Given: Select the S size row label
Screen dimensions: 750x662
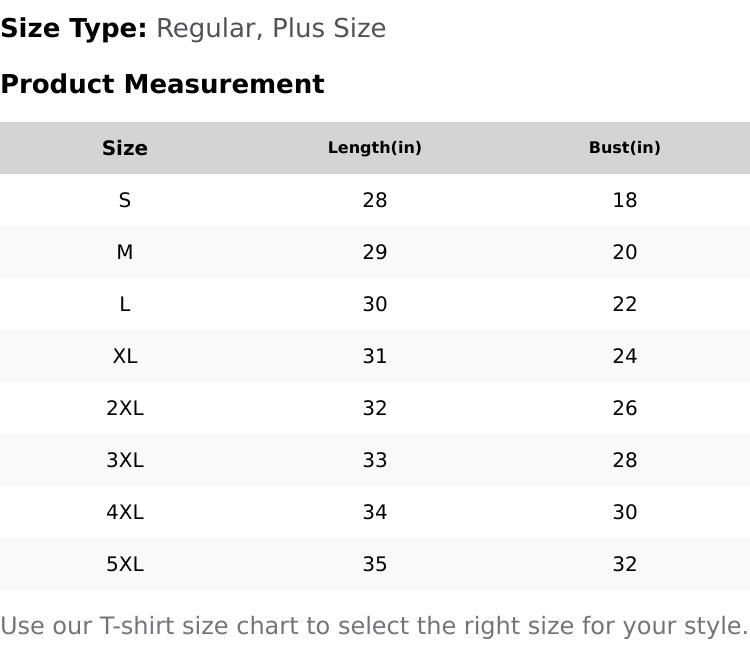Looking at the screenshot, I should pos(125,200).
